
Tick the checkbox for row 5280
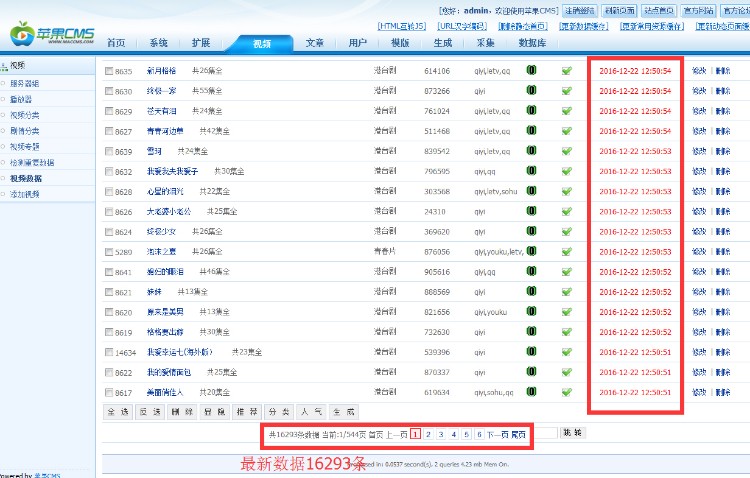tap(109, 252)
